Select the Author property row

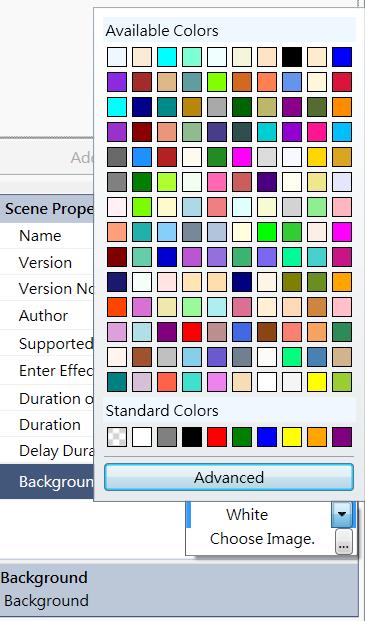(x=47, y=316)
